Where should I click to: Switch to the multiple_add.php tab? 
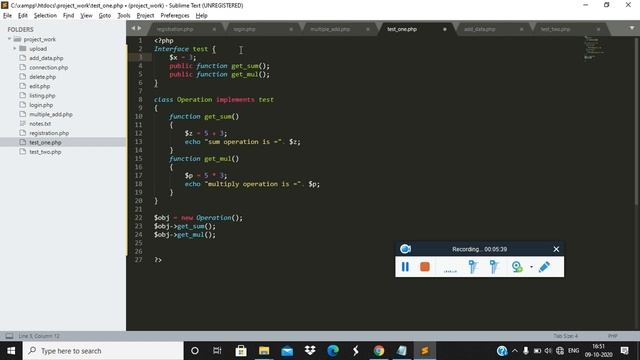click(x=330, y=29)
